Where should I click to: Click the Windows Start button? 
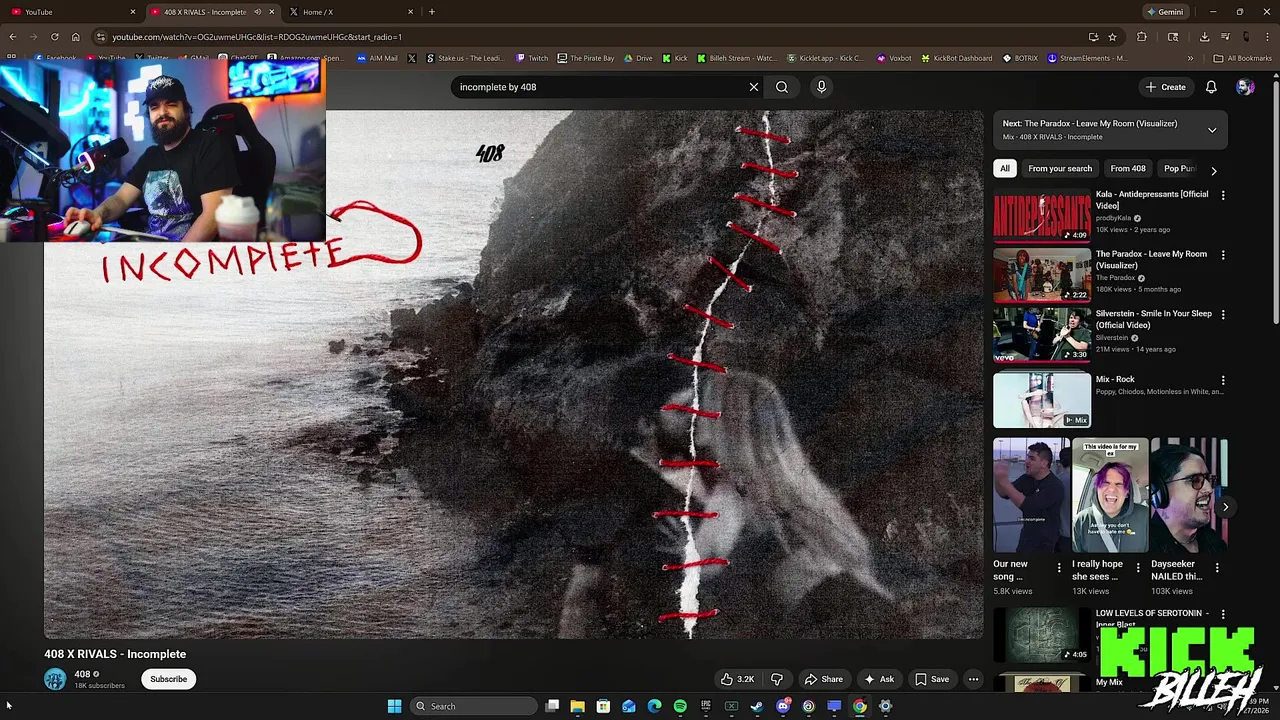[394, 706]
